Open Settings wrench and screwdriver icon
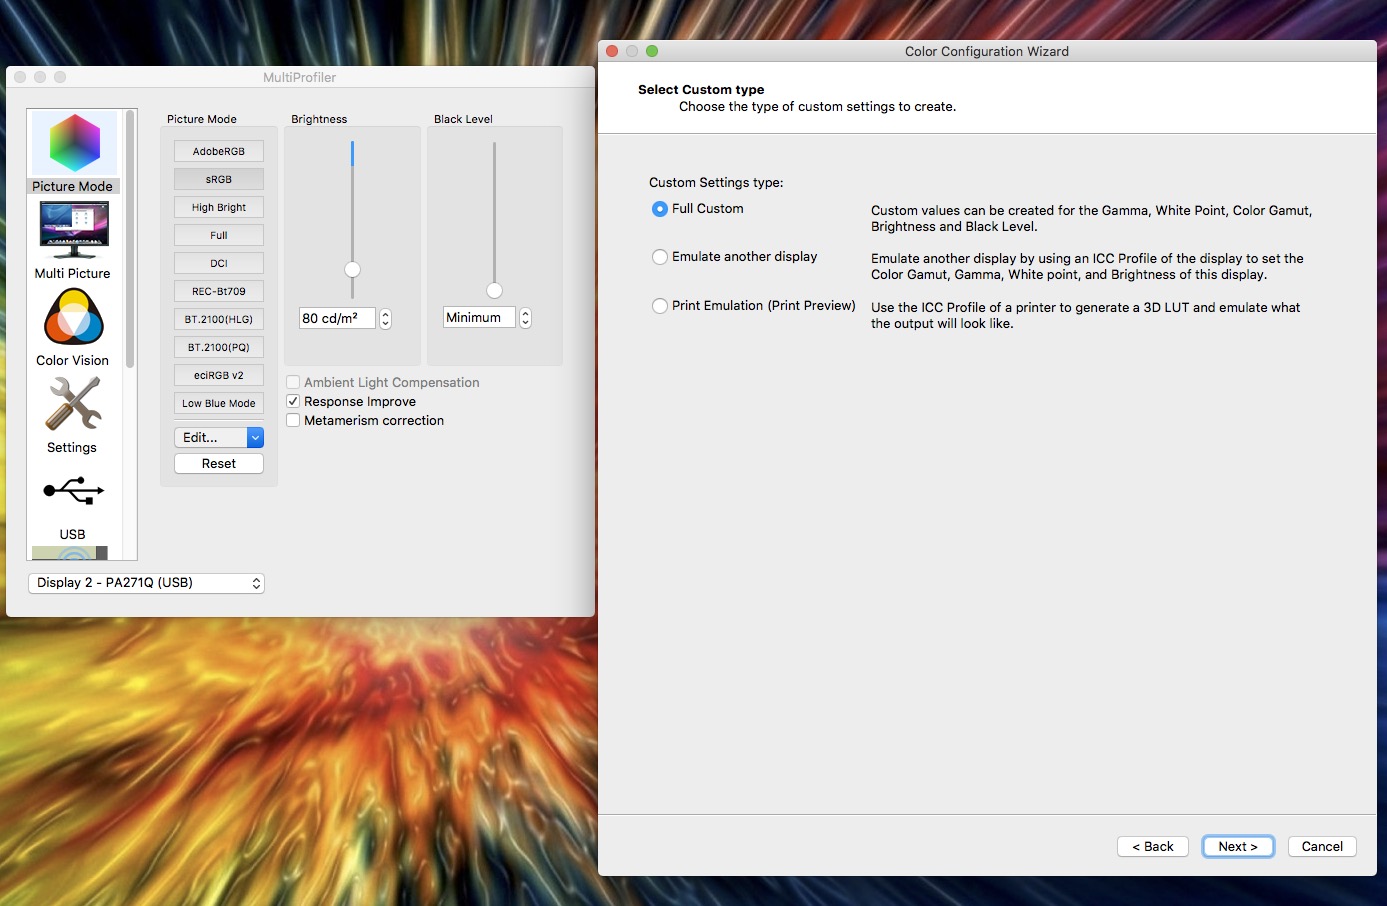Image resolution: width=1387 pixels, height=906 pixels. click(74, 404)
